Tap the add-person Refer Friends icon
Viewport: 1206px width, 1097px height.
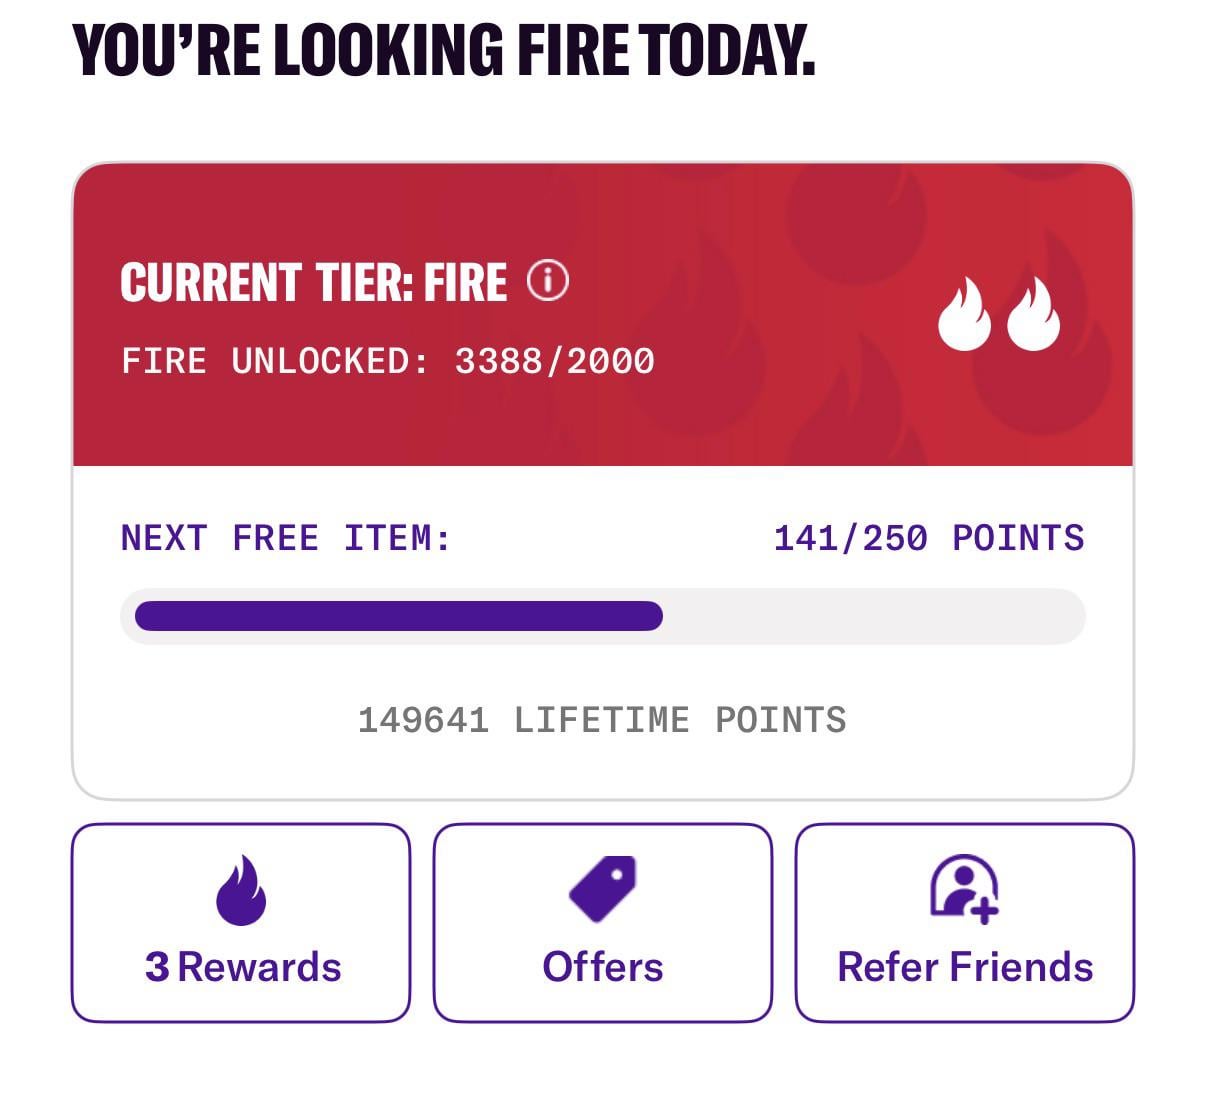(x=964, y=888)
